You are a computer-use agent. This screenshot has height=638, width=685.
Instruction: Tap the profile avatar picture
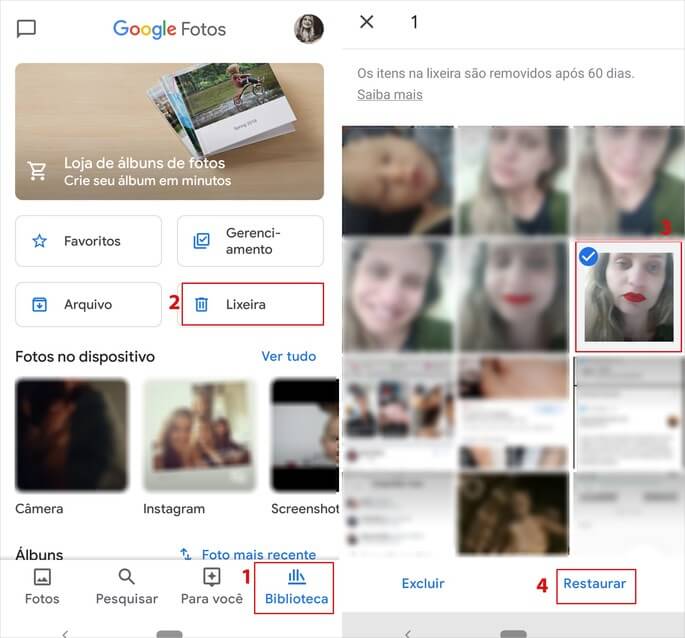pos(308,29)
